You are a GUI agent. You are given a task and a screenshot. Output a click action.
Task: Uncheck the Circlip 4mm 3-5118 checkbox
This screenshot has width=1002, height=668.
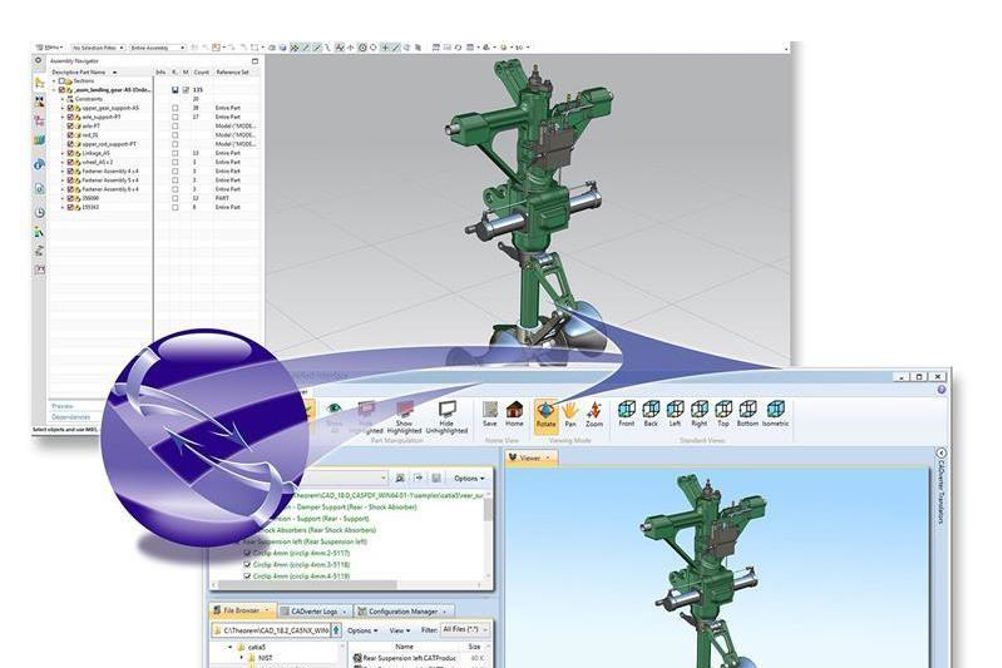[x=247, y=564]
